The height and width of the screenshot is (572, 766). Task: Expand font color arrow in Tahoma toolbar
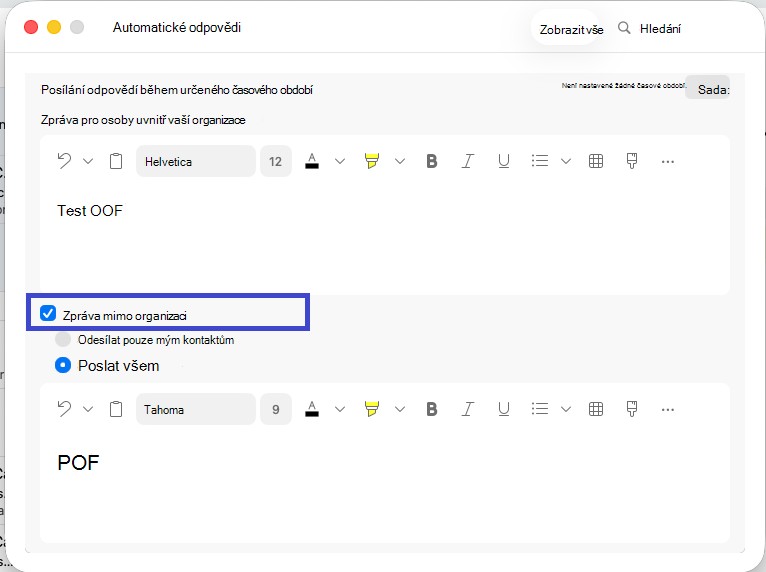pos(340,409)
